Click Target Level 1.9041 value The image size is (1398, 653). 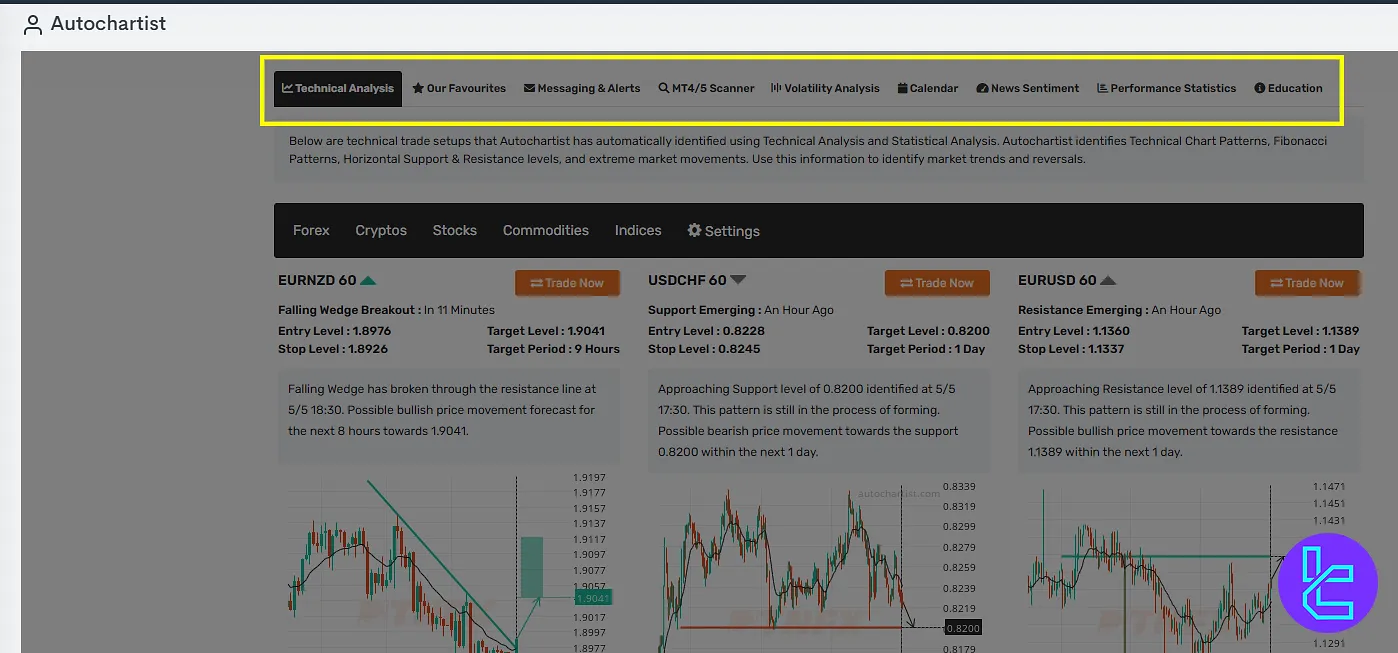point(584,331)
